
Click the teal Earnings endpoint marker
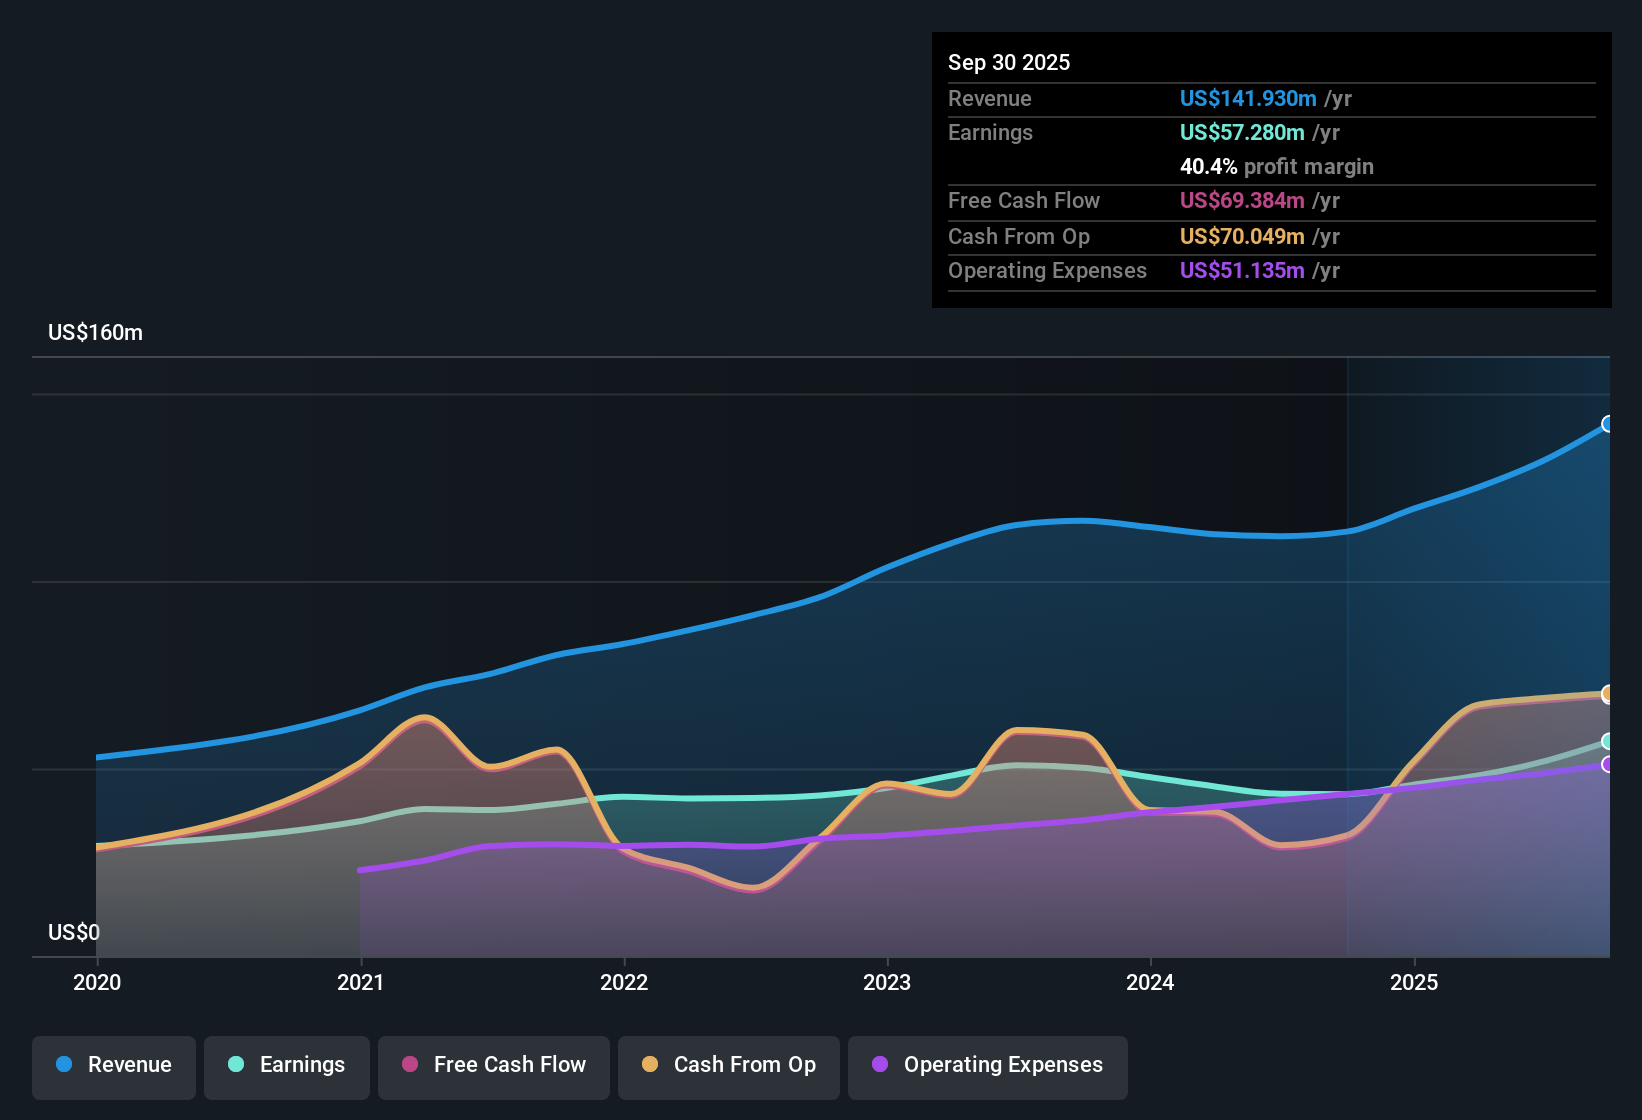coord(1608,741)
